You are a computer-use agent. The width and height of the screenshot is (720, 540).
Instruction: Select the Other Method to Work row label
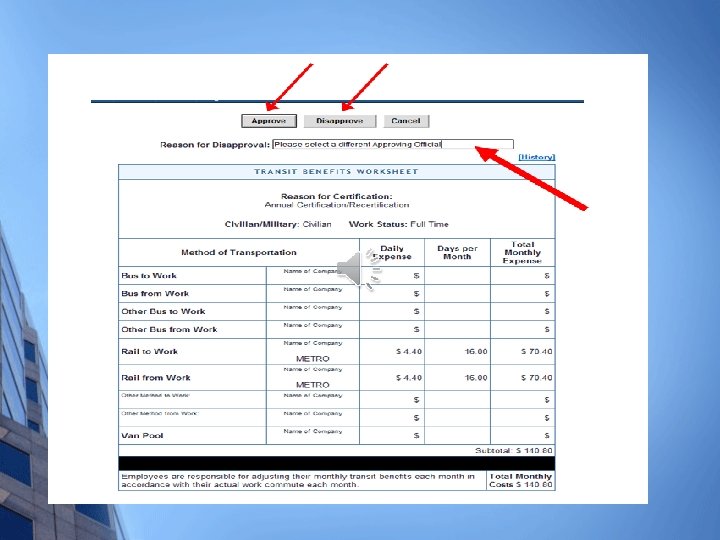(x=156, y=395)
